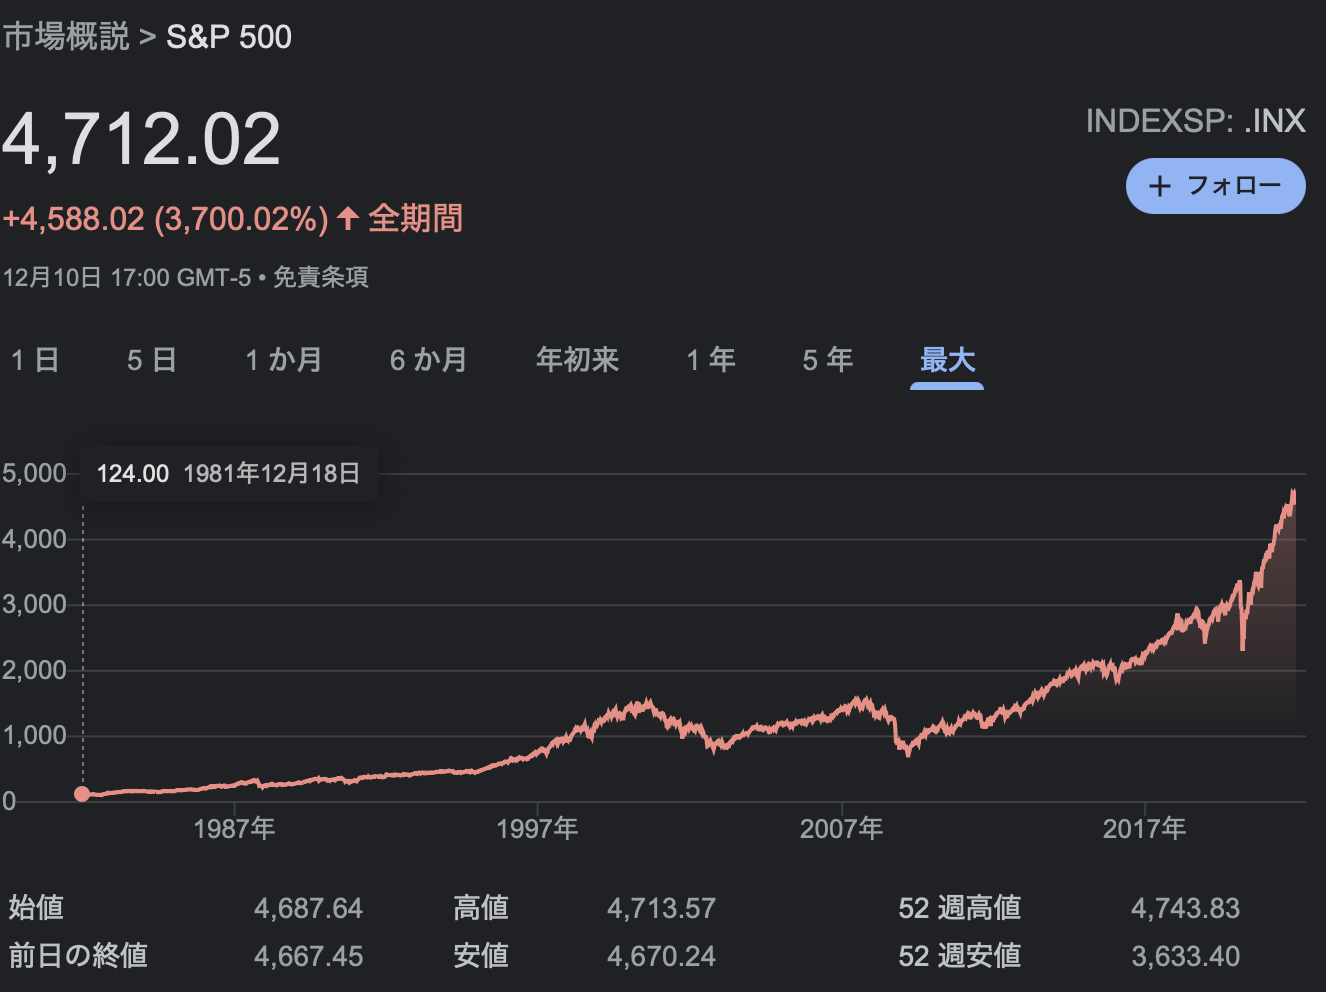Click the 5,000 y-axis label
Viewport: 1326px width, 992px height.
pos(34,473)
